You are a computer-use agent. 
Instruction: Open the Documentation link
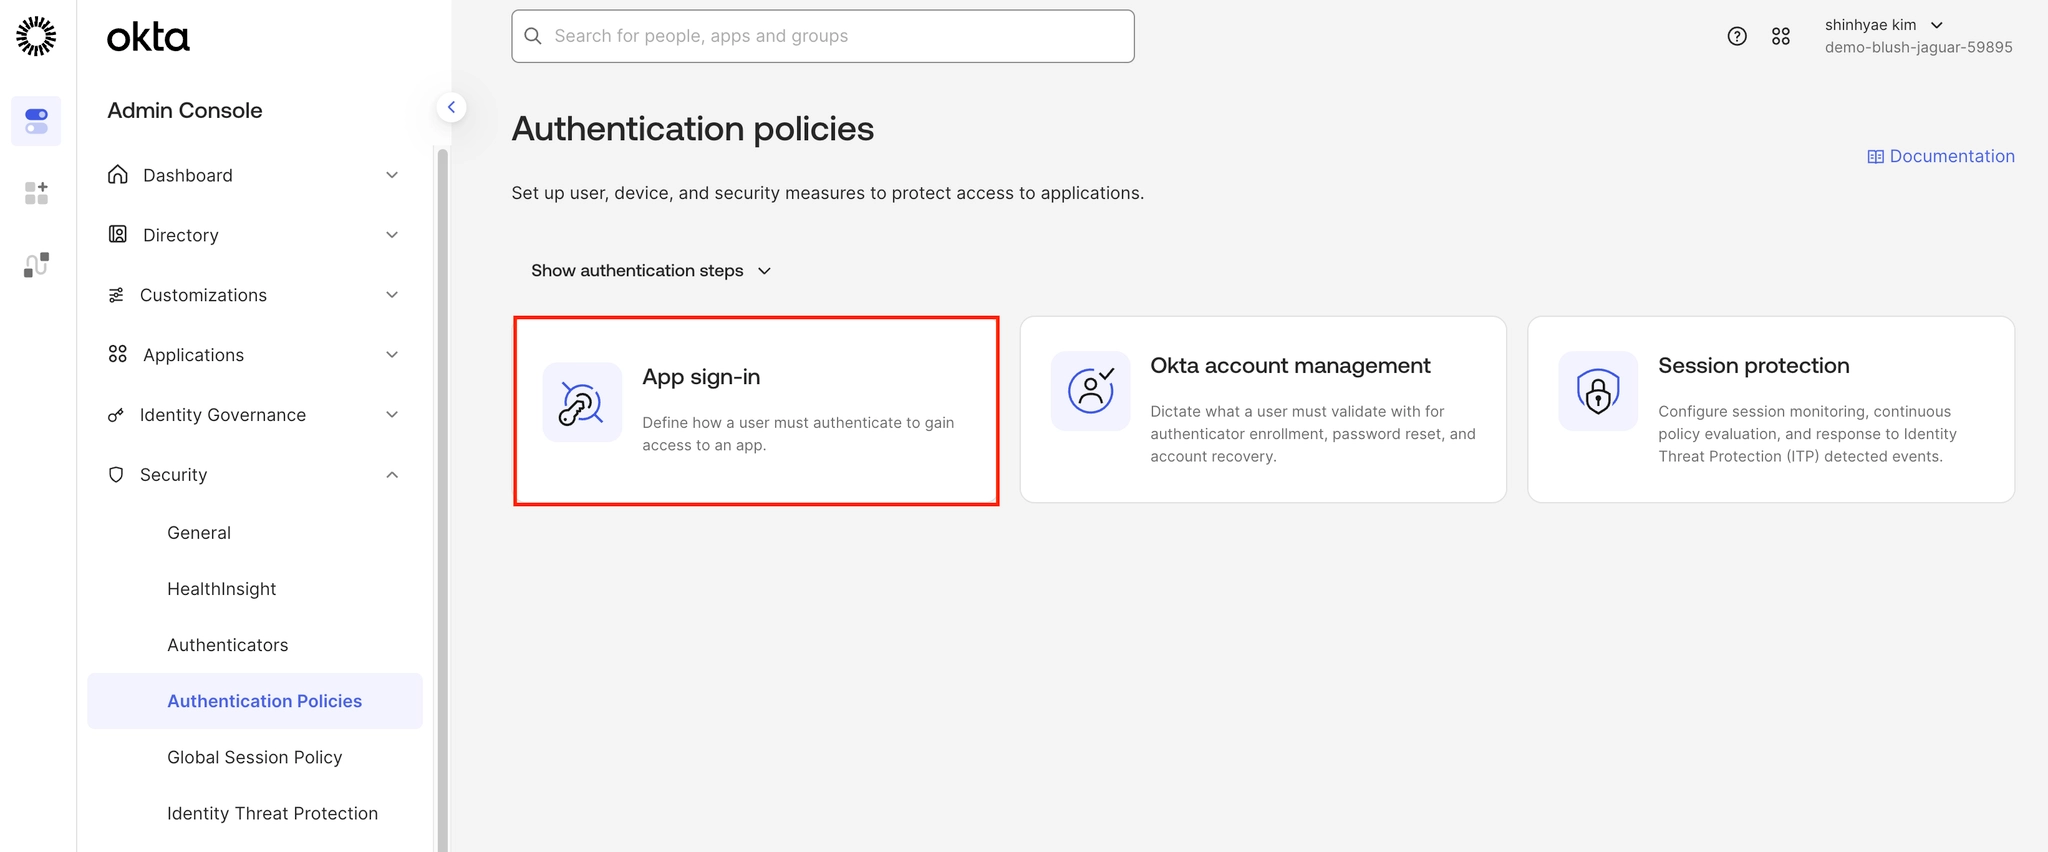click(1941, 156)
